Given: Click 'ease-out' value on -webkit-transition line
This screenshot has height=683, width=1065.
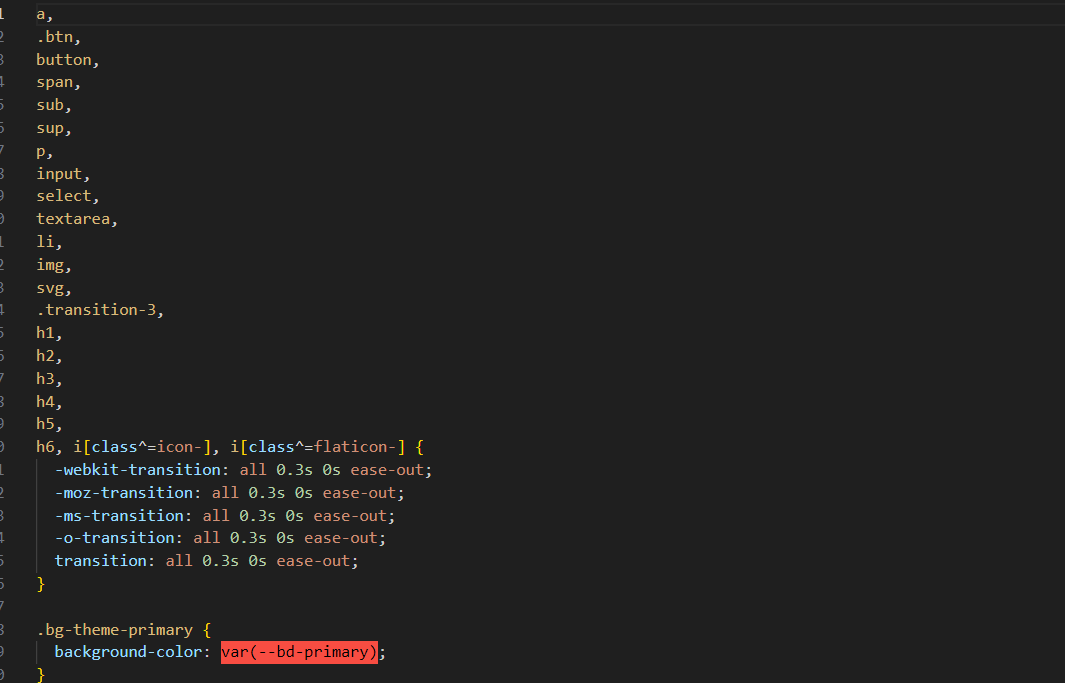Looking at the screenshot, I should pyautogui.click(x=387, y=470).
